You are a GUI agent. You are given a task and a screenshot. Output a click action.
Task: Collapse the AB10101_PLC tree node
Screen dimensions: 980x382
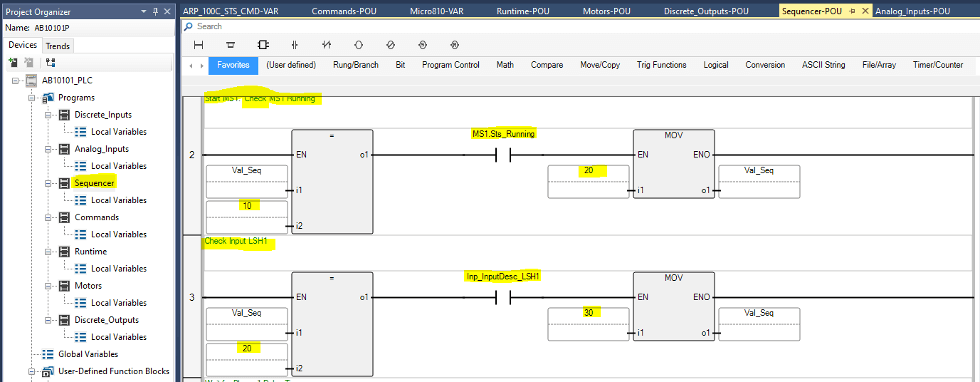(x=15, y=81)
